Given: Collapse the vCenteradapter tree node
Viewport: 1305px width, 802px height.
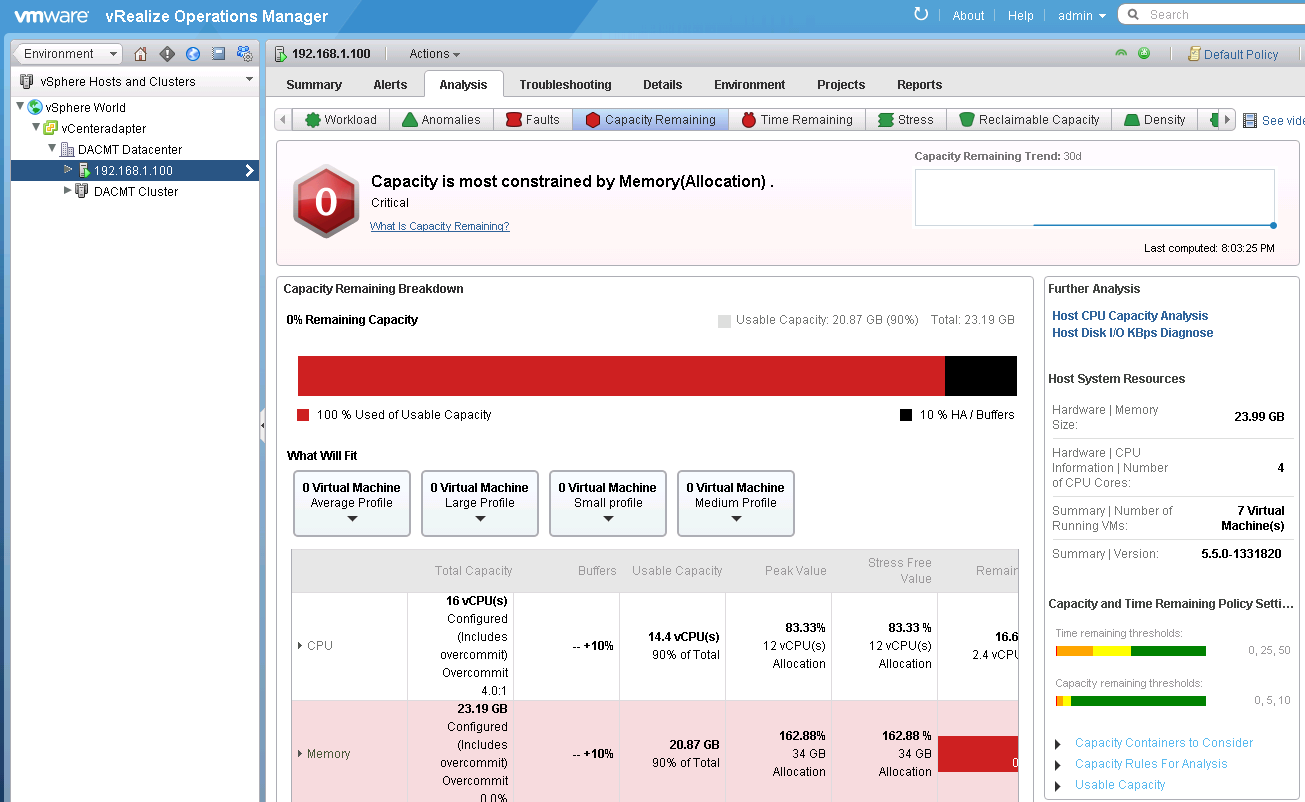Looking at the screenshot, I should (x=36, y=127).
